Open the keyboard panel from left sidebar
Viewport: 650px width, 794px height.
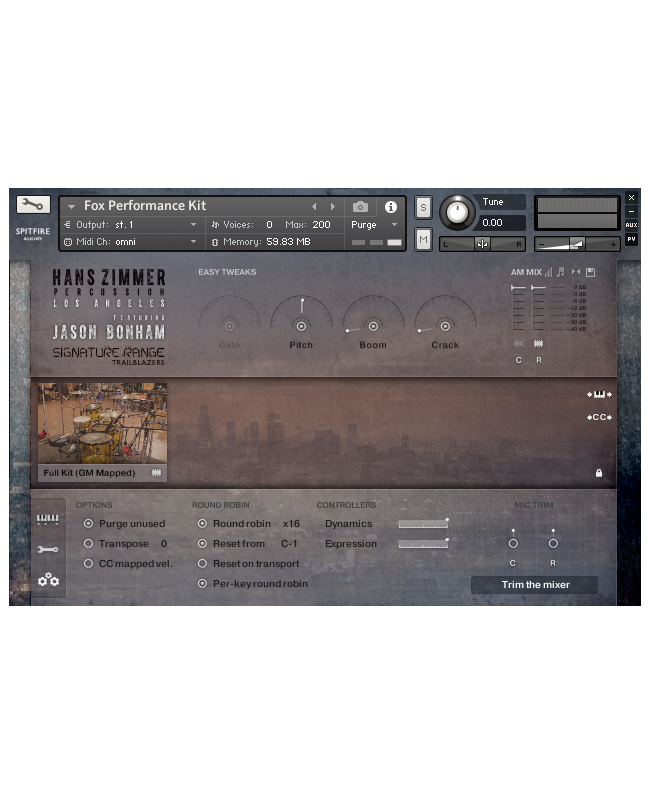point(48,519)
